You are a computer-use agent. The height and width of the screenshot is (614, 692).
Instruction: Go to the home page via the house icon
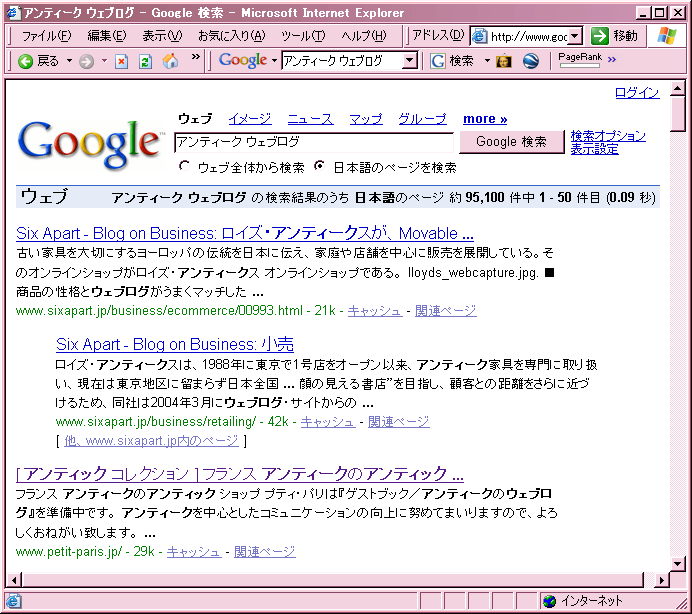pyautogui.click(x=170, y=61)
